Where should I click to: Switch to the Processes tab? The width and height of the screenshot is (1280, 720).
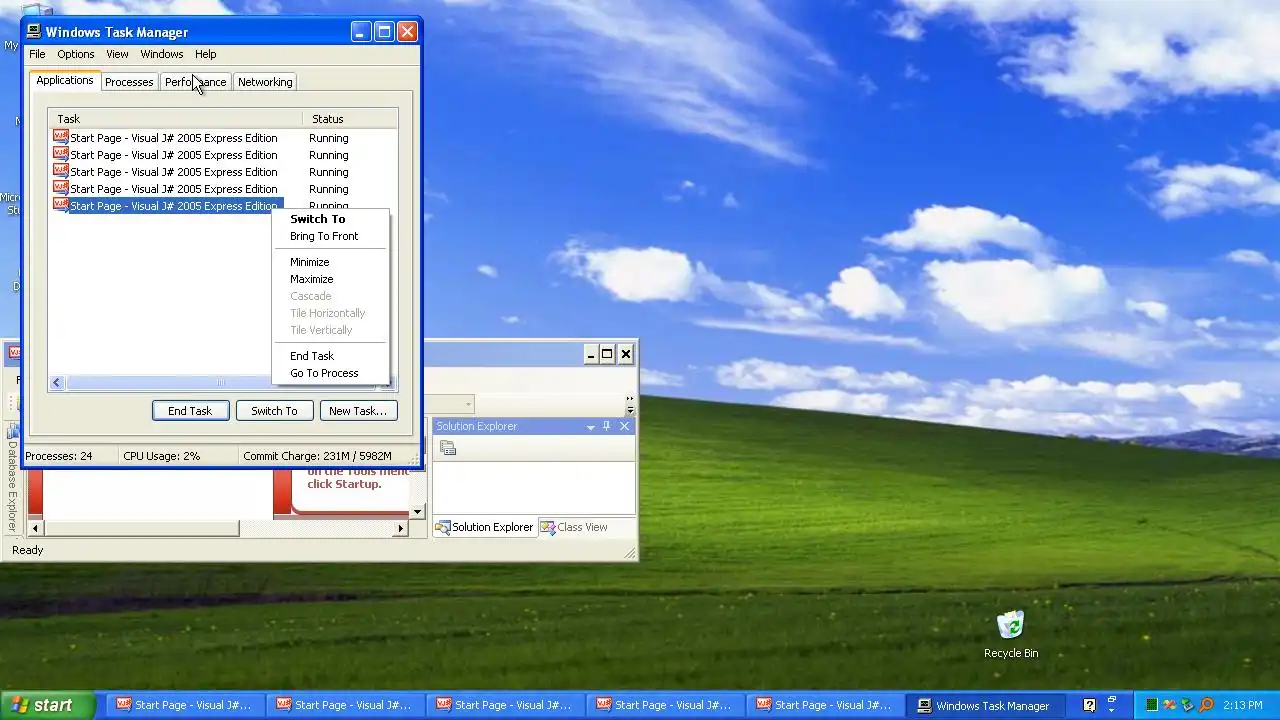129,82
